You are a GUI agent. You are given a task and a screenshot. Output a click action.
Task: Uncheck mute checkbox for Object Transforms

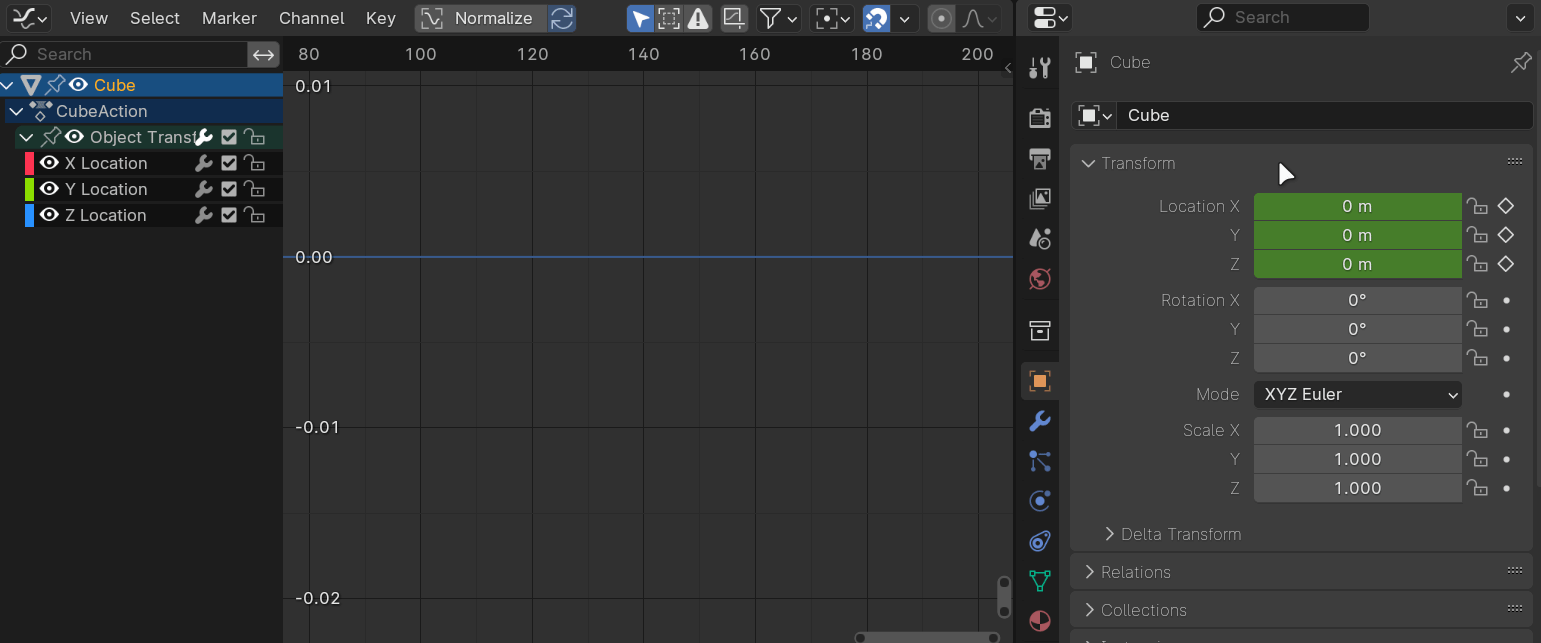click(x=229, y=137)
